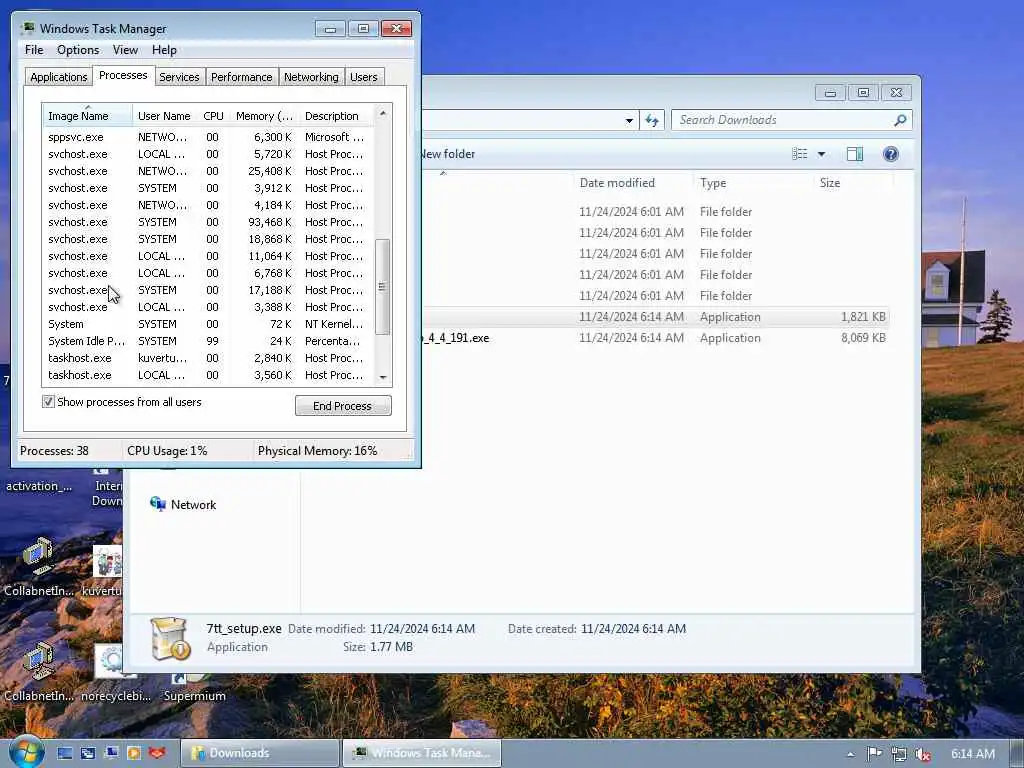1024x768 pixels.
Task: Sort processes by CPU column
Action: pyautogui.click(x=213, y=116)
